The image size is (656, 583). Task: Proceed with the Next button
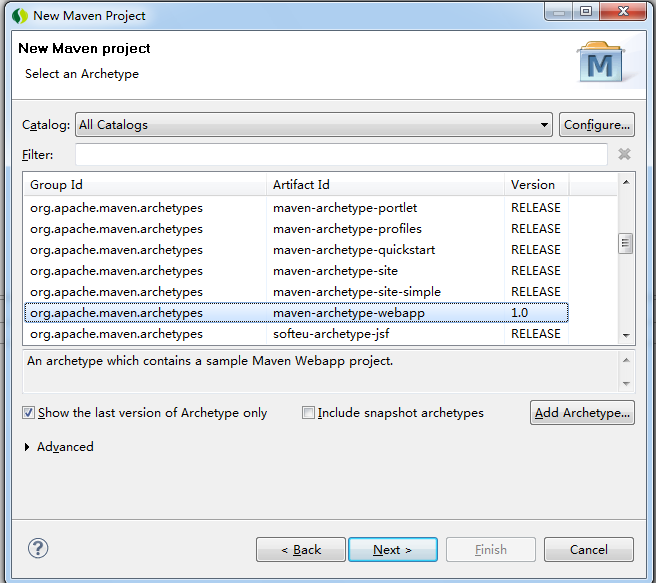[x=393, y=550]
